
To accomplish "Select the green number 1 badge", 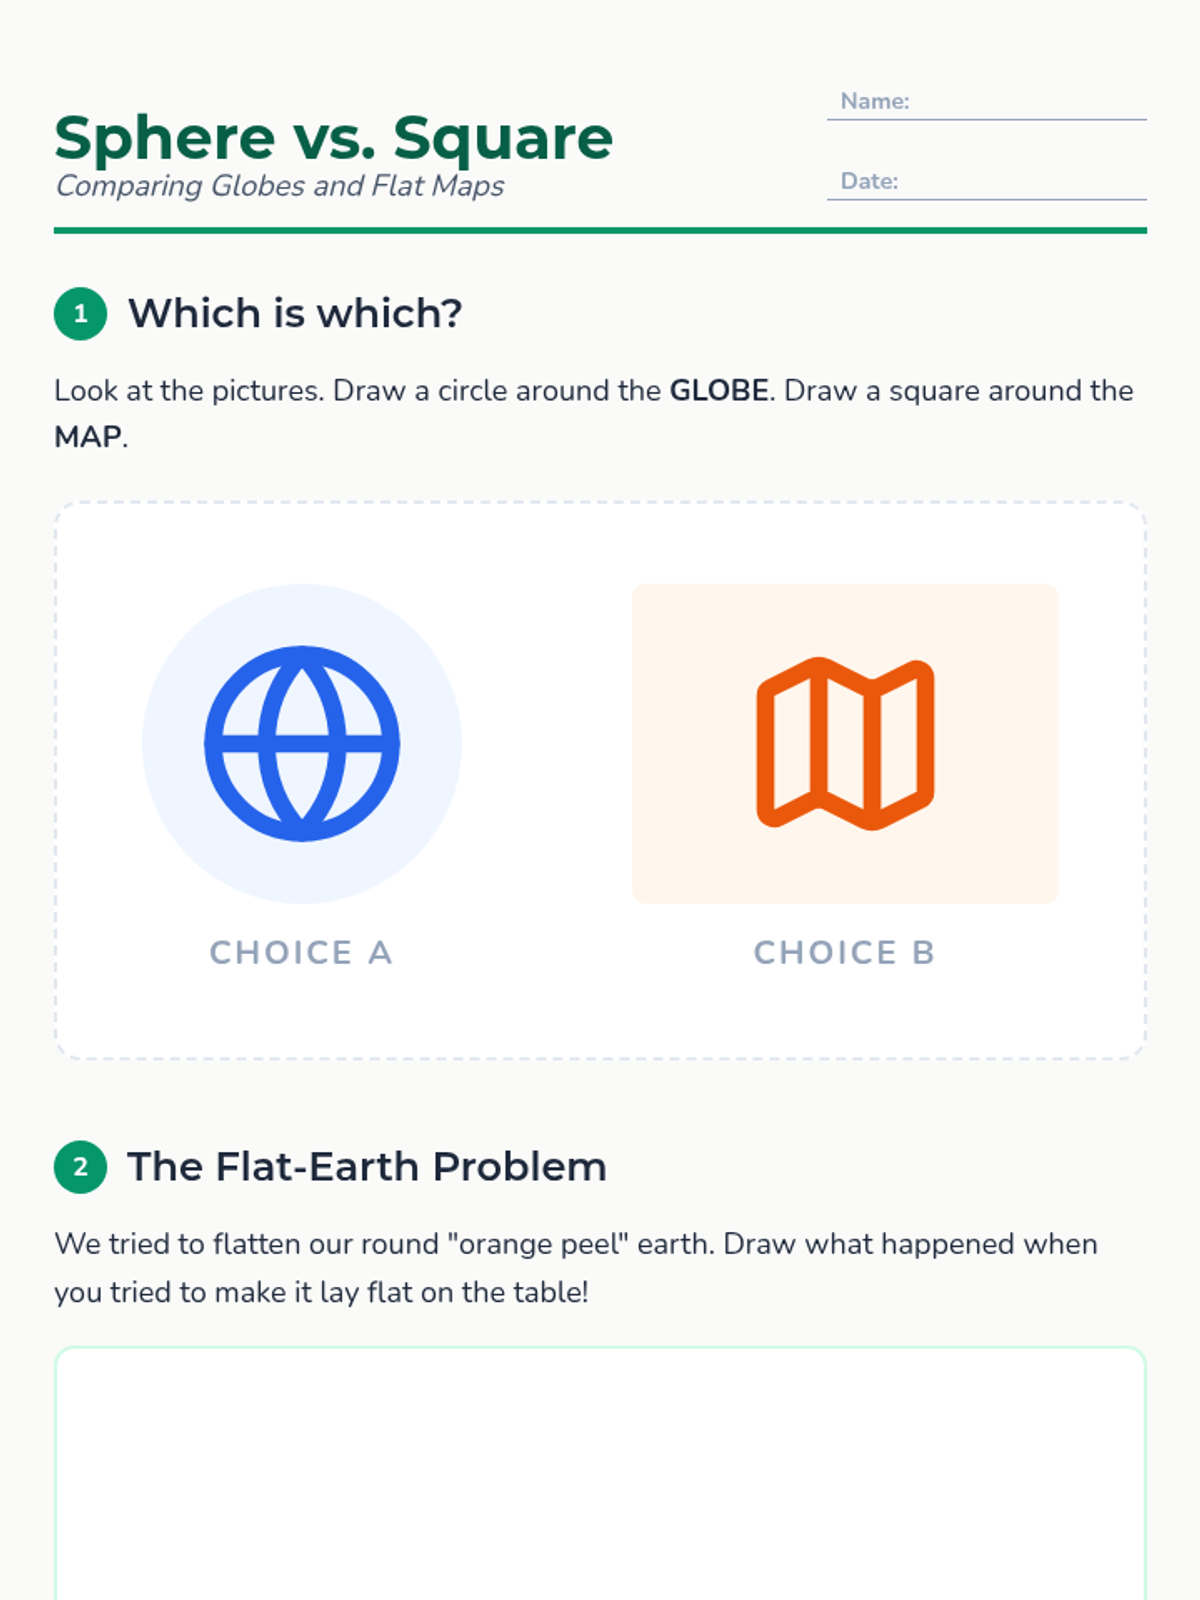I will click(x=80, y=314).
